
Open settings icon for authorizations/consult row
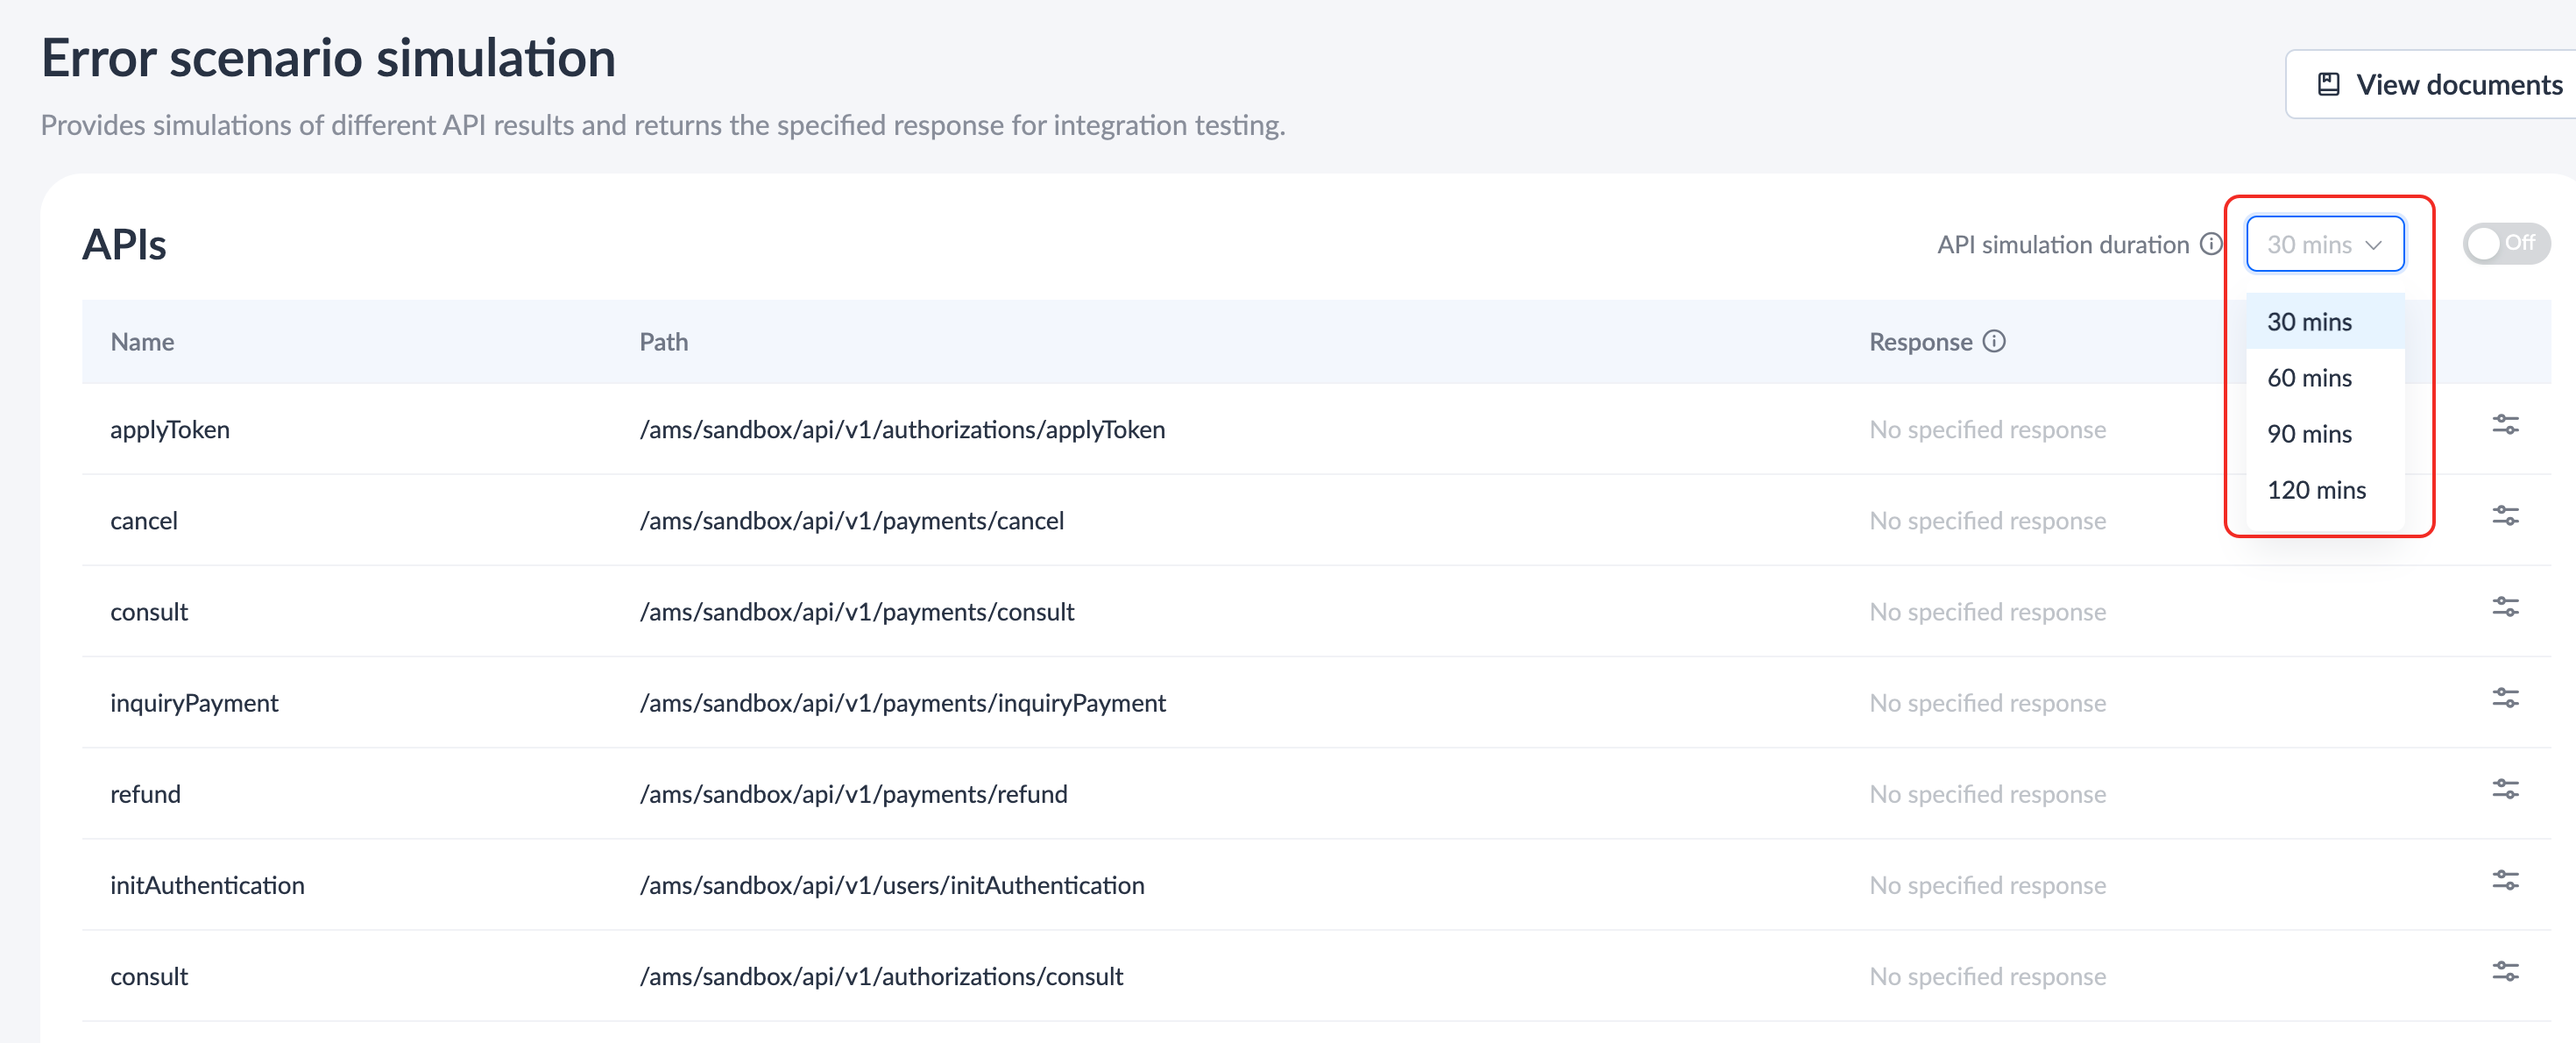coord(2504,971)
